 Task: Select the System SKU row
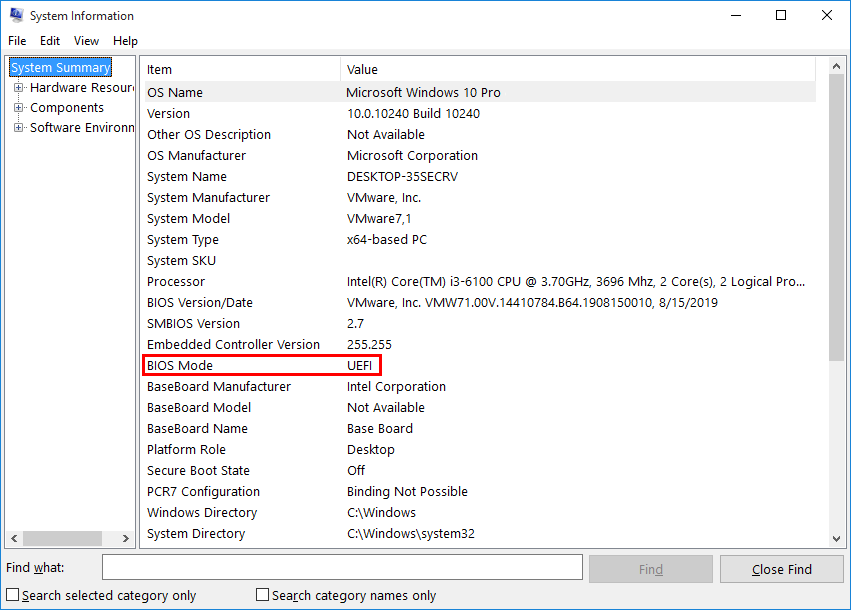tap(480, 260)
